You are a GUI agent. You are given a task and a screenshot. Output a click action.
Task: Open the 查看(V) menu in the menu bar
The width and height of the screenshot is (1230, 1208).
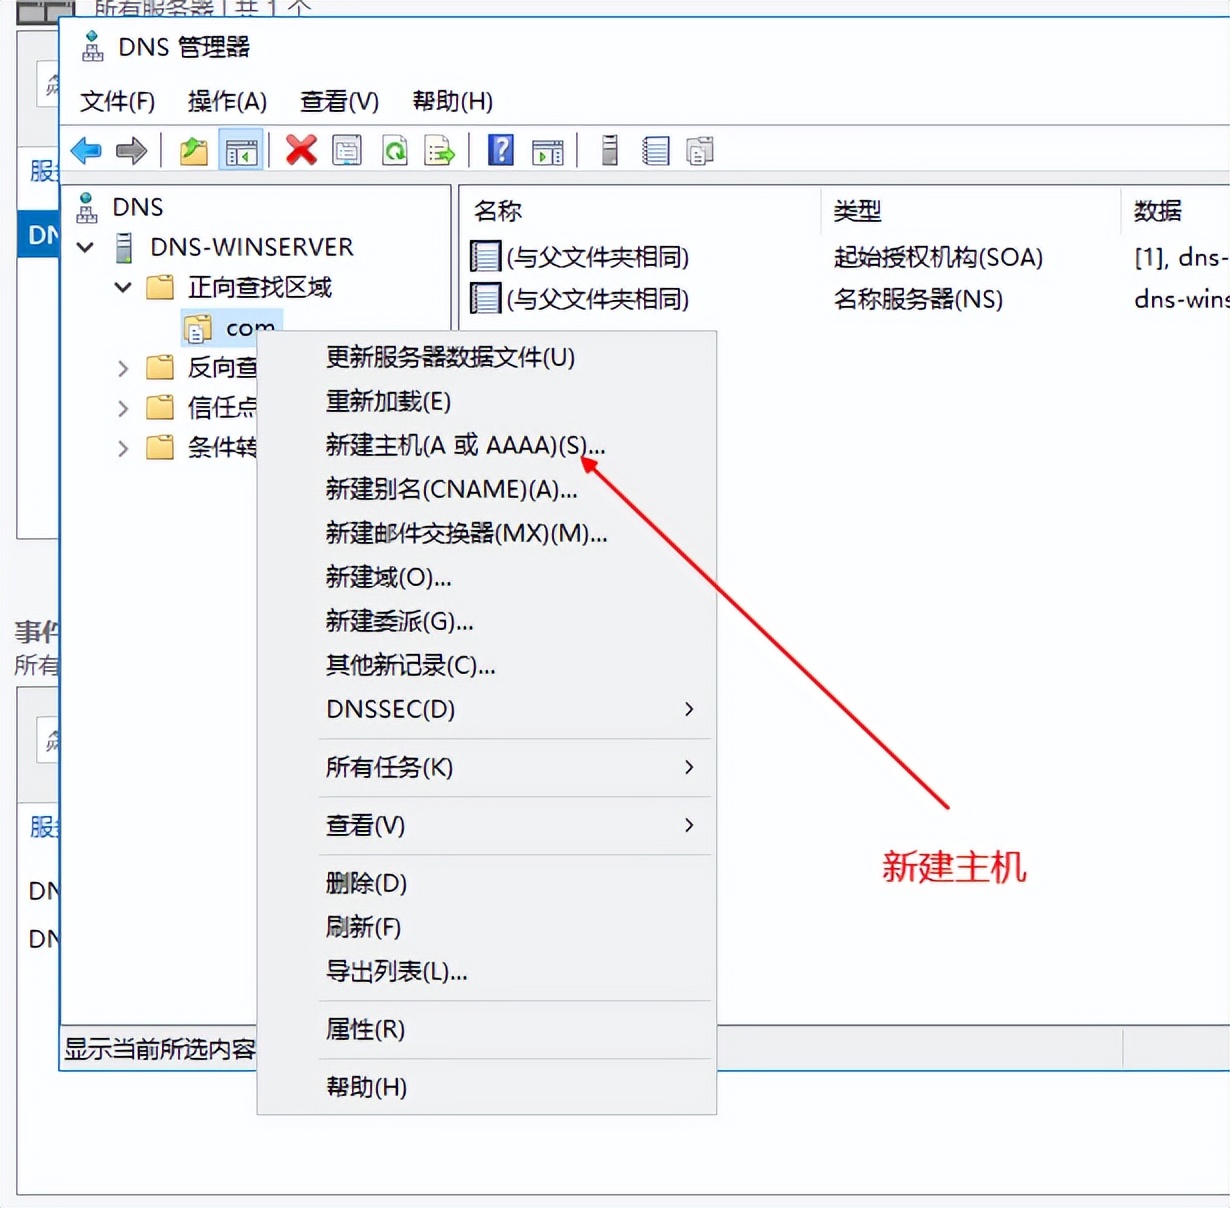click(339, 101)
